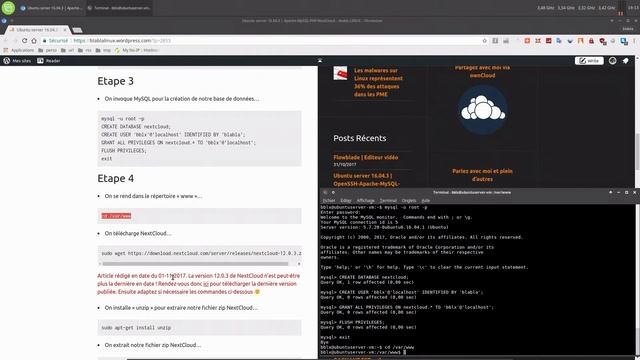
Task: Click the blue Pocket-style extension icon
Action: tap(570, 41)
